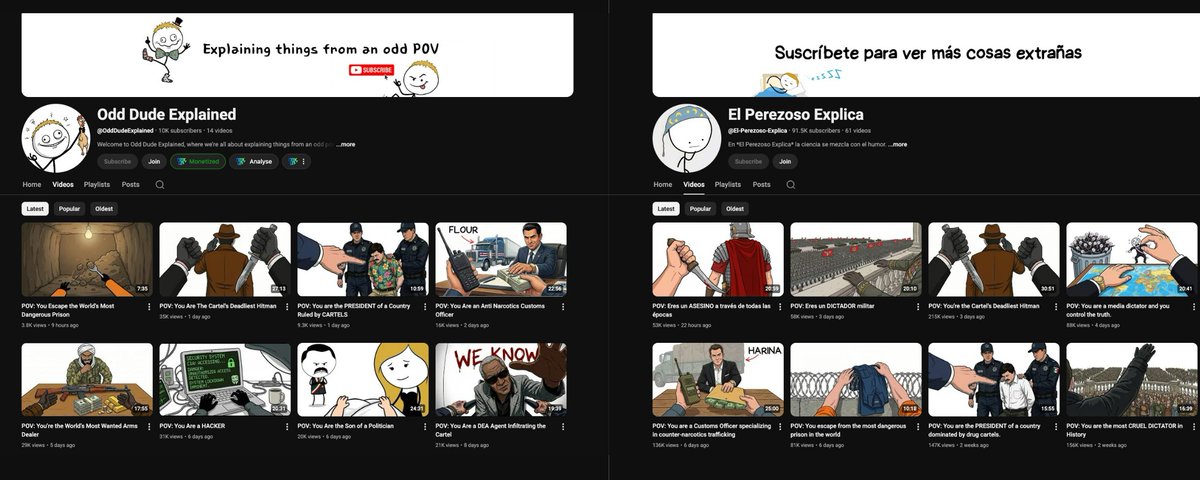Open the arms dealer 17:55 thumbnail
The image size is (1200, 480).
coord(88,380)
